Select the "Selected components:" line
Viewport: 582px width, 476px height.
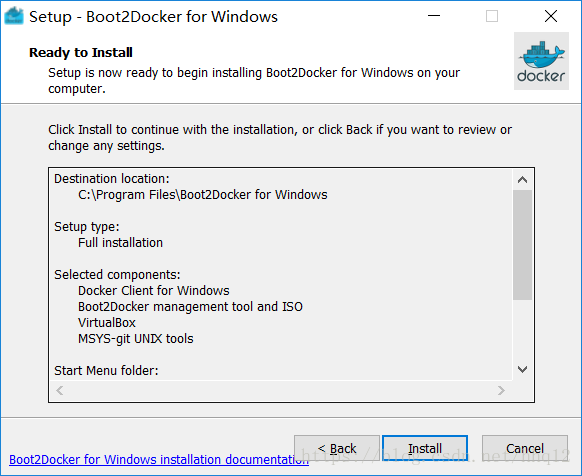pos(117,275)
